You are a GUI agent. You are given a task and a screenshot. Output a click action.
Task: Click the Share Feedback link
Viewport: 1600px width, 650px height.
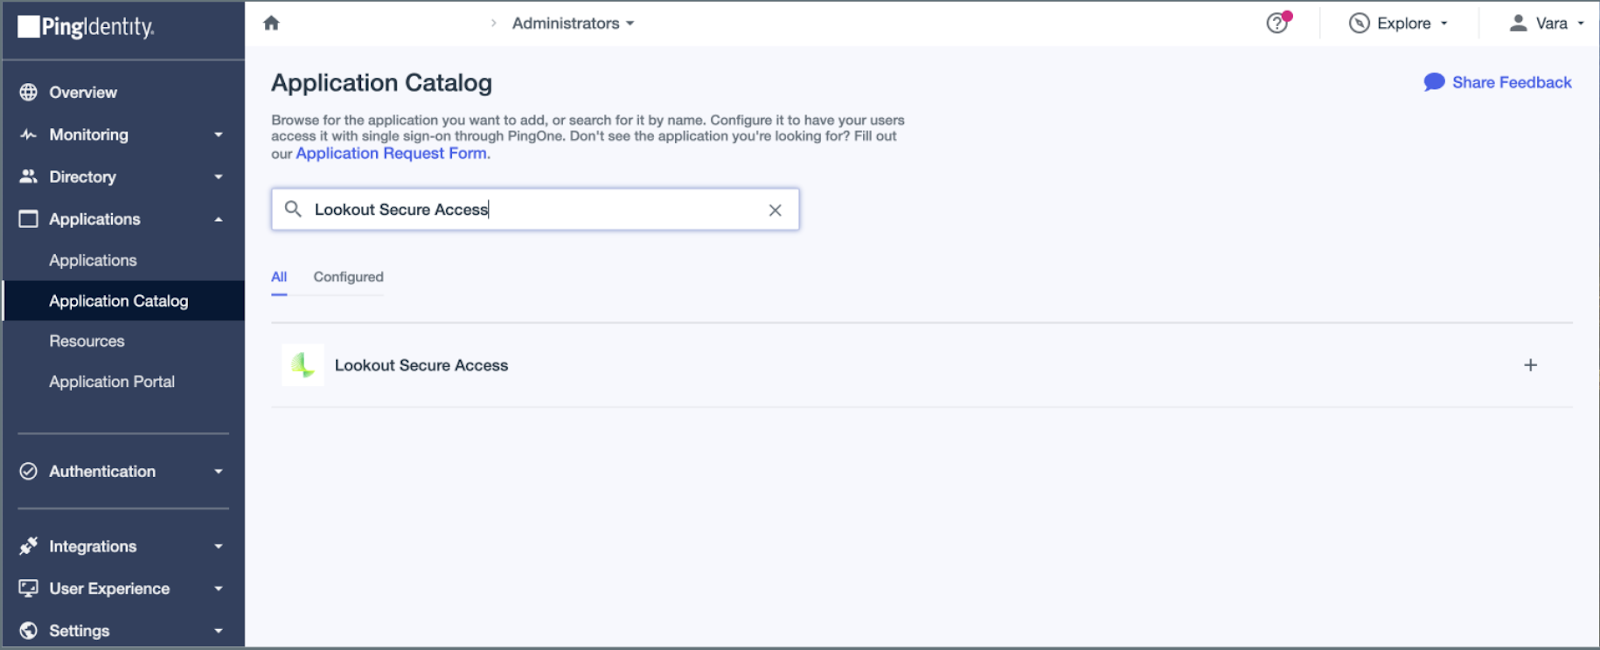(1512, 82)
